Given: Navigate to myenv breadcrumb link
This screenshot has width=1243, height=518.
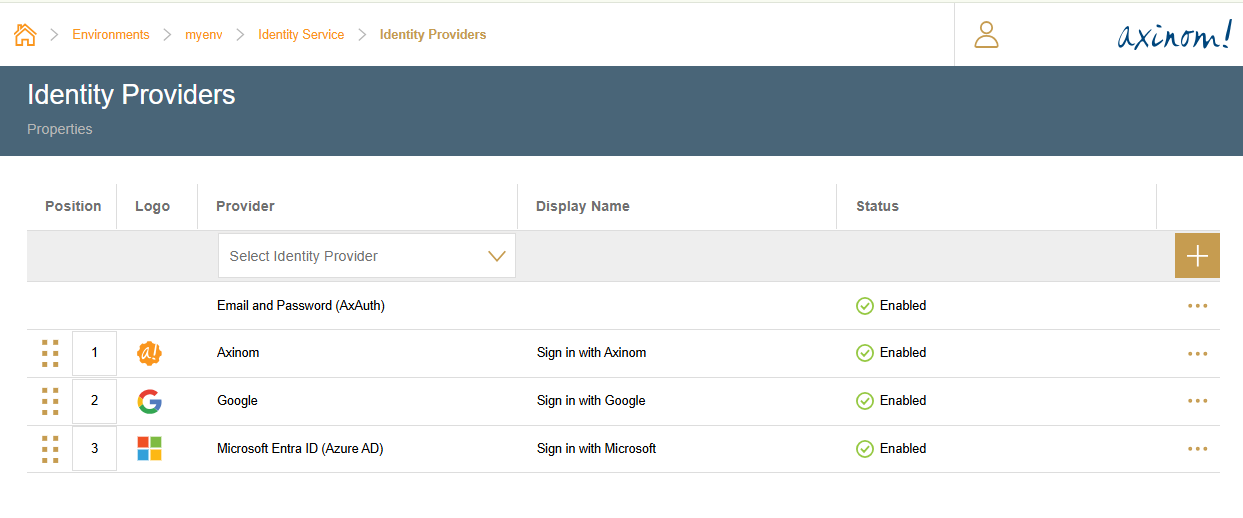Looking at the screenshot, I should pyautogui.click(x=204, y=35).
